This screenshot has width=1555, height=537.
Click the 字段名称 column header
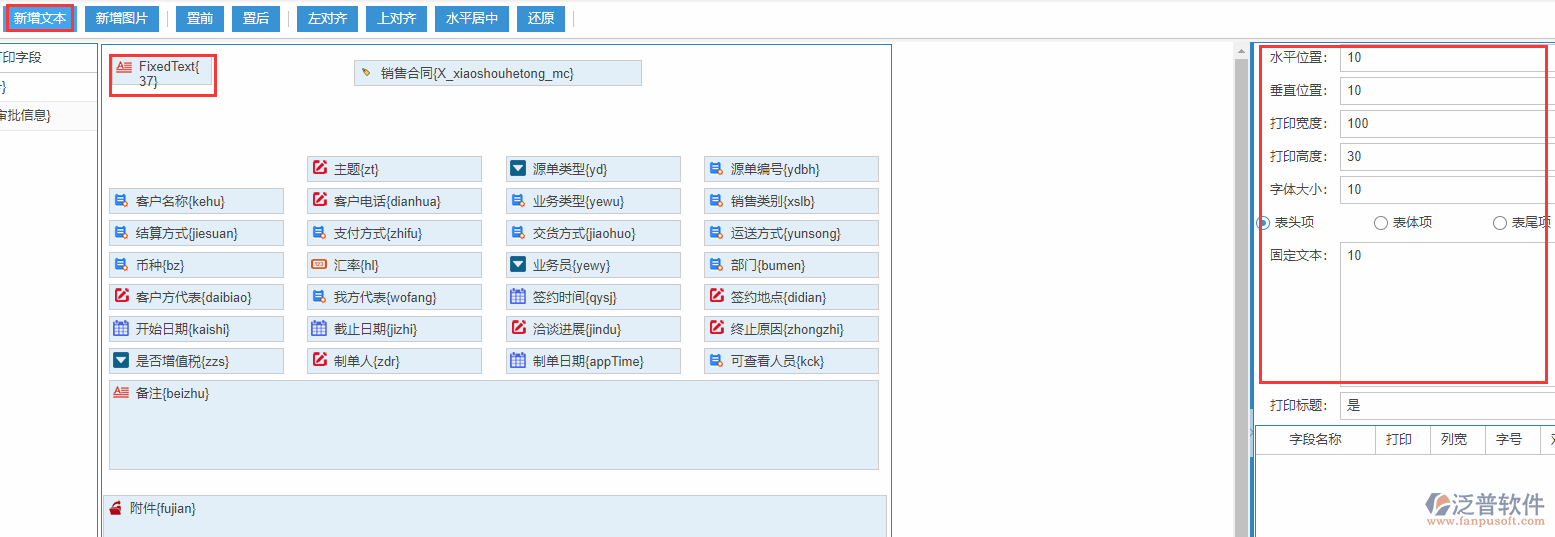click(x=1315, y=440)
